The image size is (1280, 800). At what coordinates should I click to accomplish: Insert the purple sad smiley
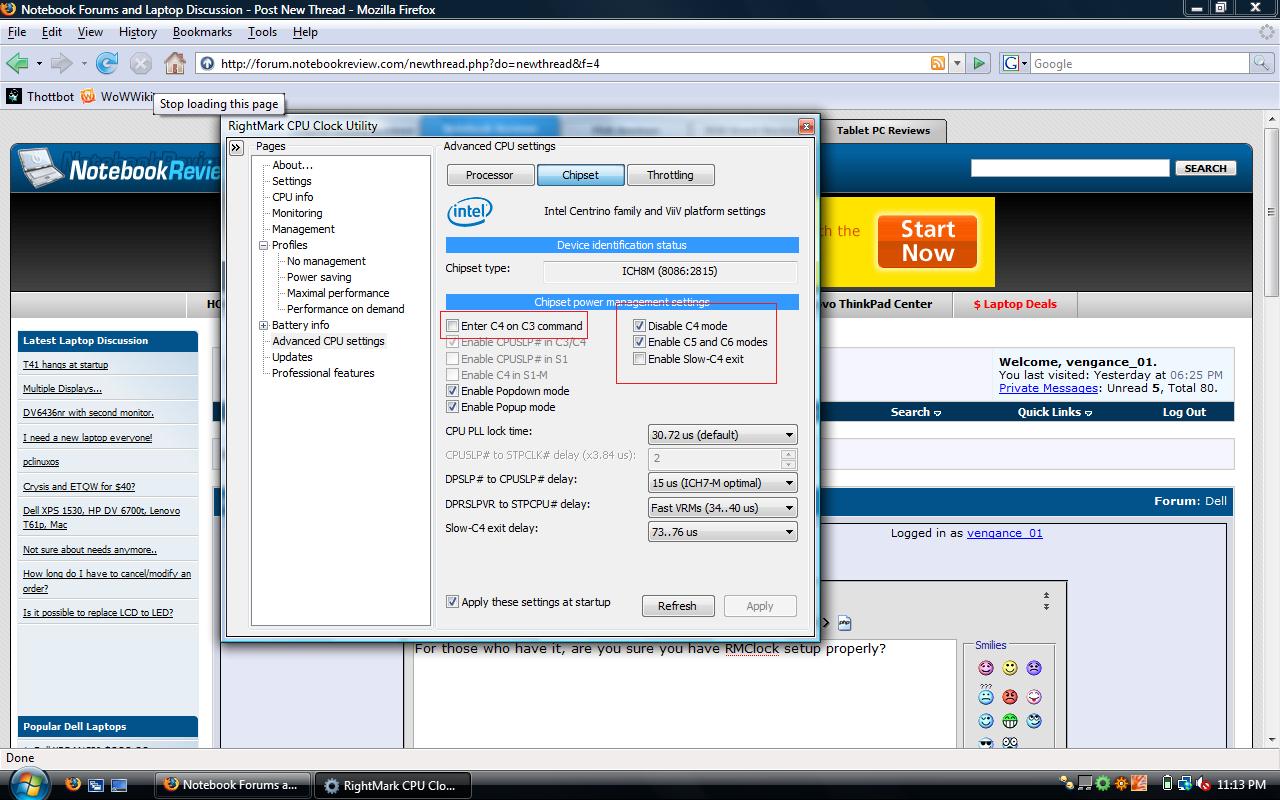click(1034, 668)
